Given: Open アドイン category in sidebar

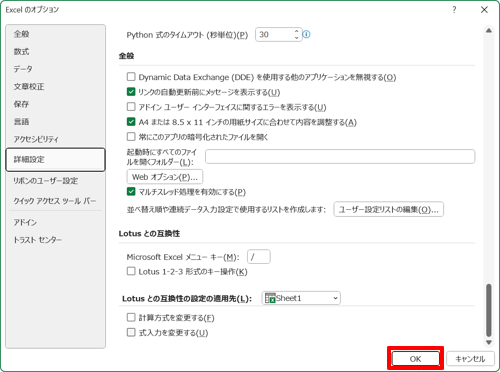Looking at the screenshot, I should click(56, 222).
